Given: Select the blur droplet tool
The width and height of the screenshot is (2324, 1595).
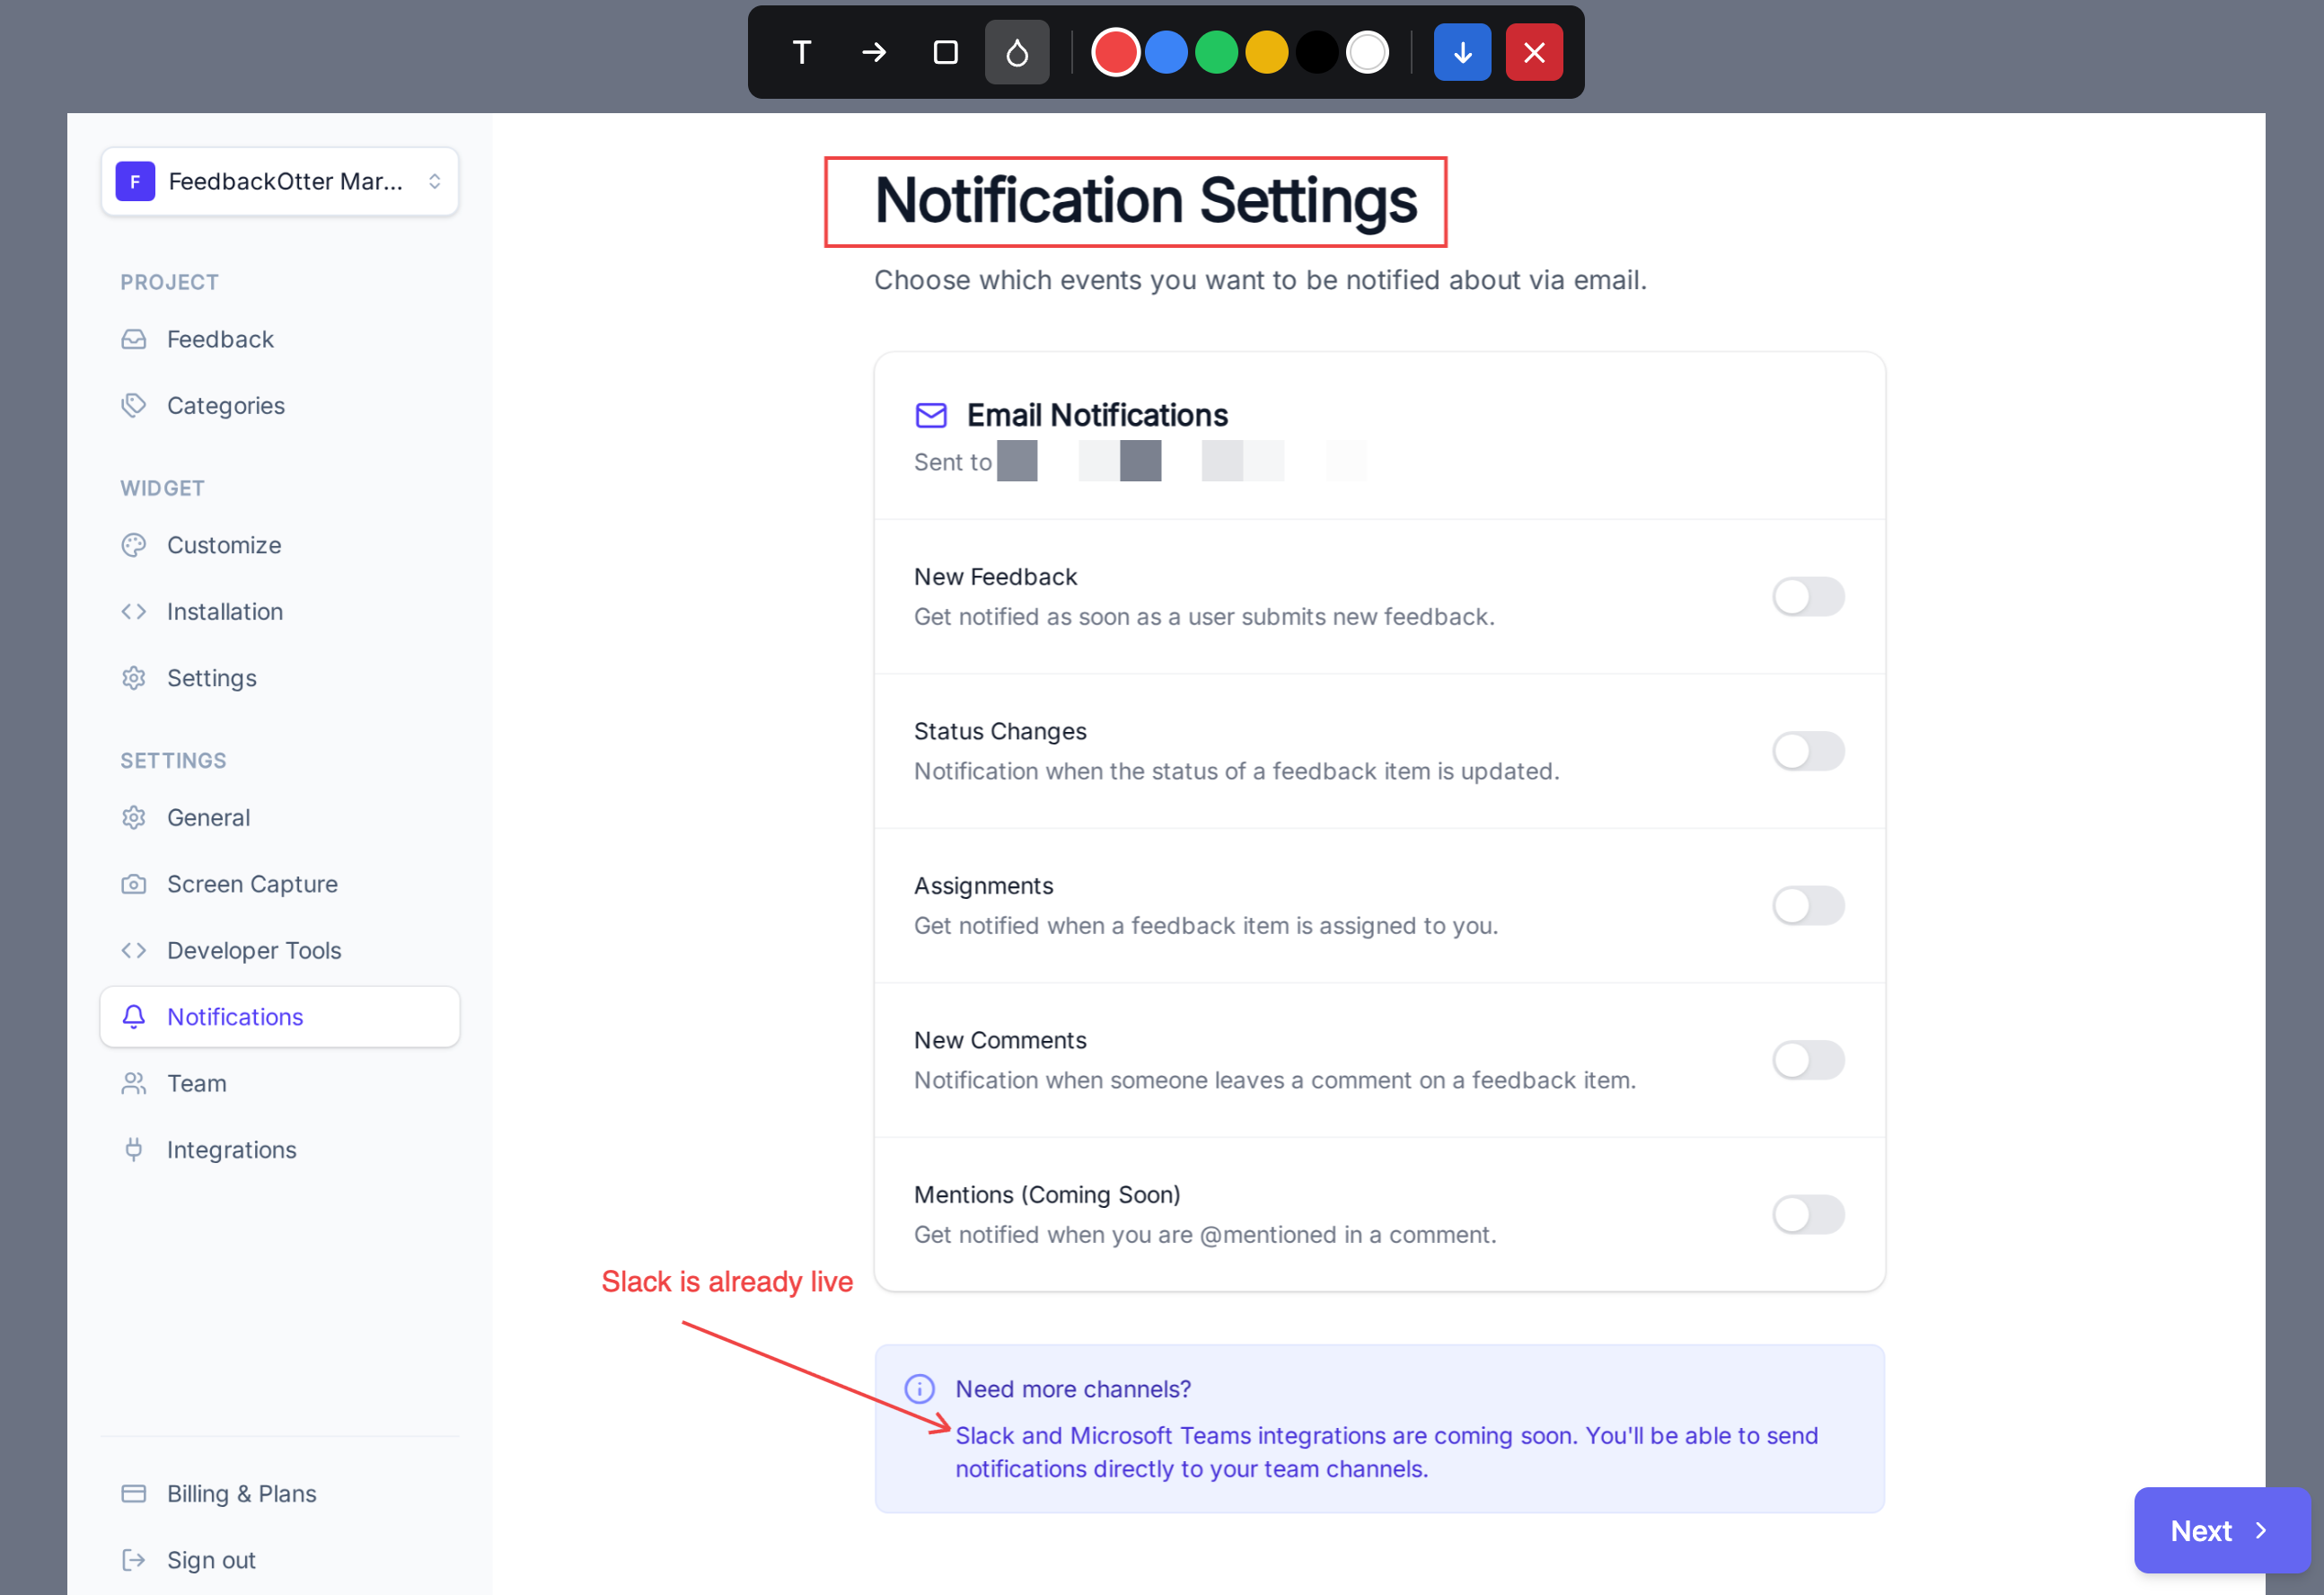Looking at the screenshot, I should 1016,52.
